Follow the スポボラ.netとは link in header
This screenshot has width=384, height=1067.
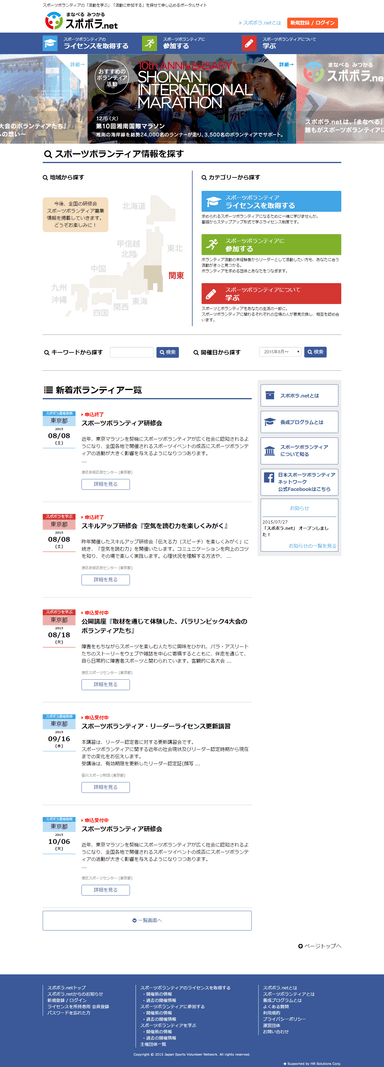click(x=259, y=23)
